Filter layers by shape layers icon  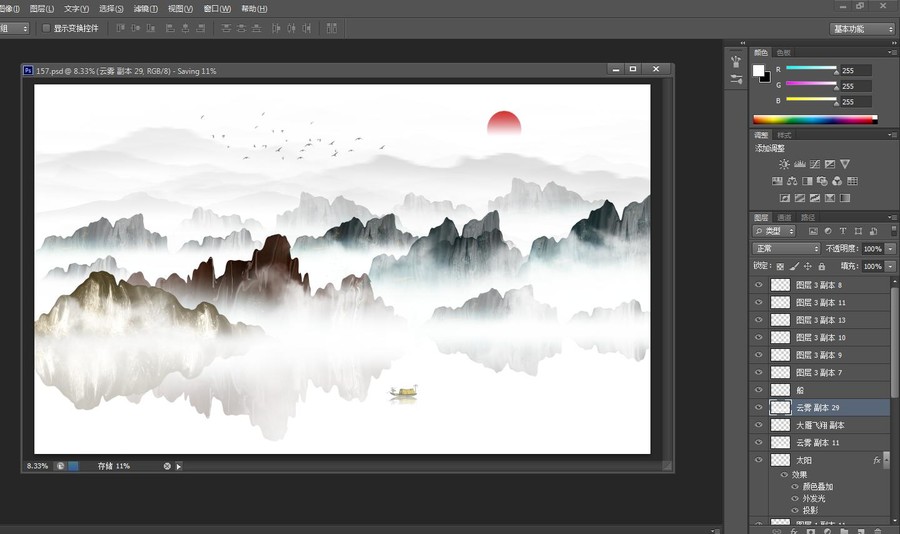[x=858, y=231]
